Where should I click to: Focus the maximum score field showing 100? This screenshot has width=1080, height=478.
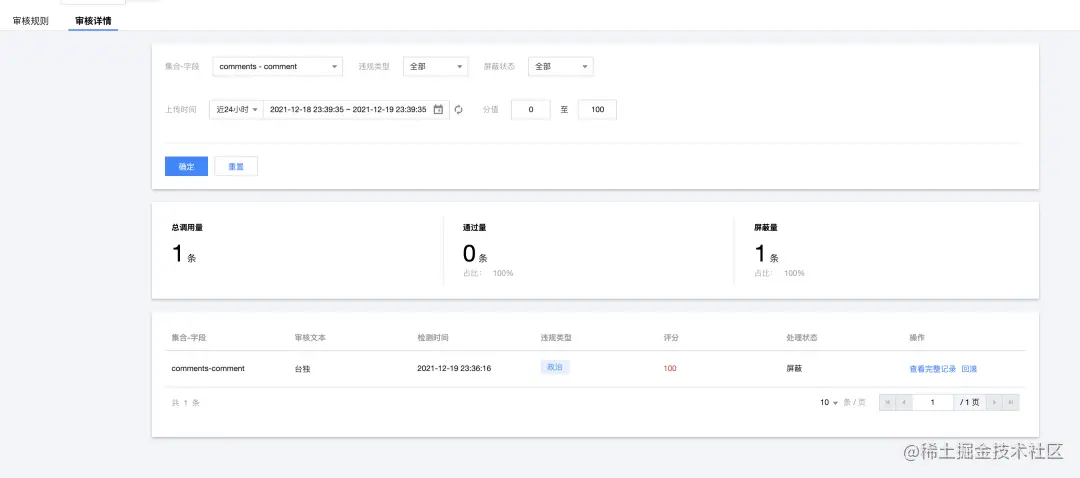click(x=597, y=110)
